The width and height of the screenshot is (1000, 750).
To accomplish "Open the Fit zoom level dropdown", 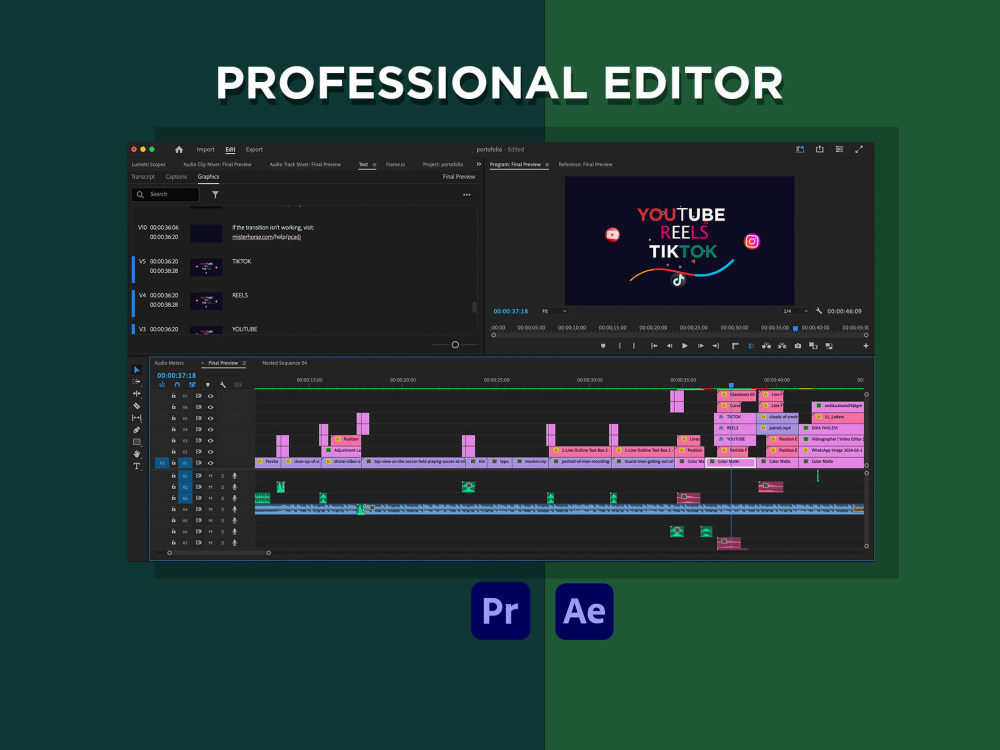I will [x=554, y=311].
